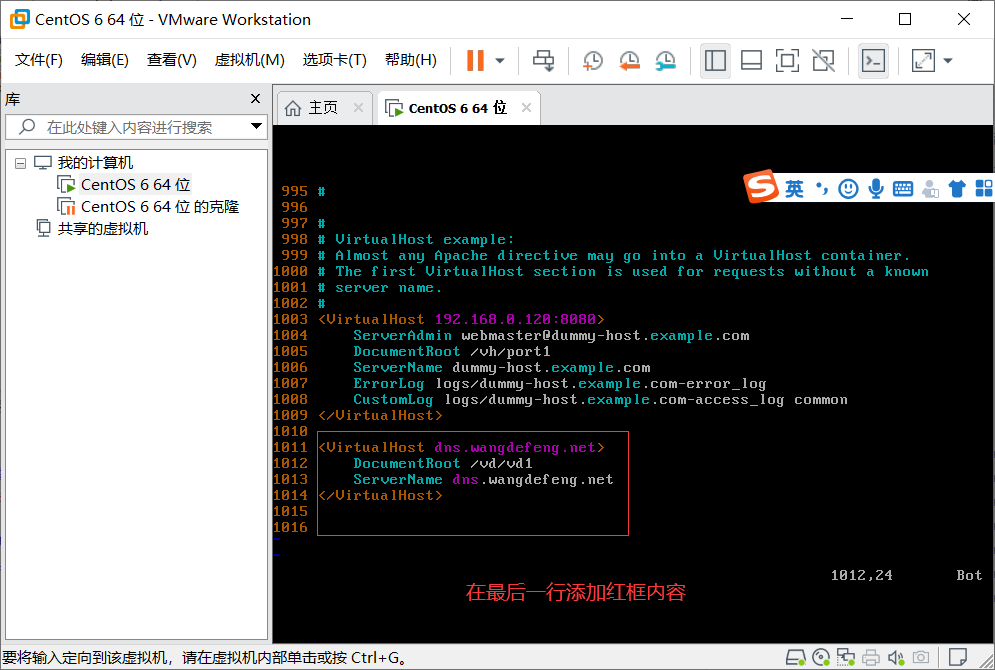Open the 帮助(H) menu
Screen dimensions: 995x670
(x=411, y=60)
